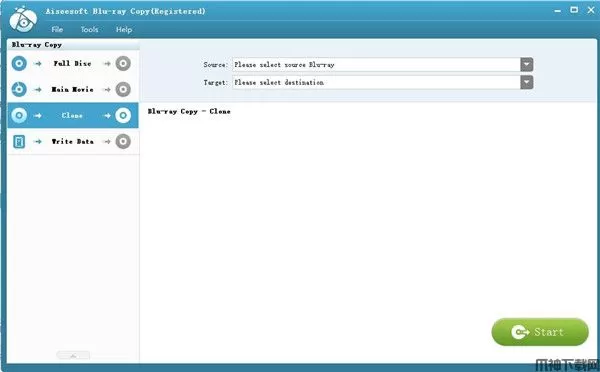Image resolution: width=600 pixels, height=372 pixels.
Task: Click the Main Movie source disc icon
Action: coord(19,90)
